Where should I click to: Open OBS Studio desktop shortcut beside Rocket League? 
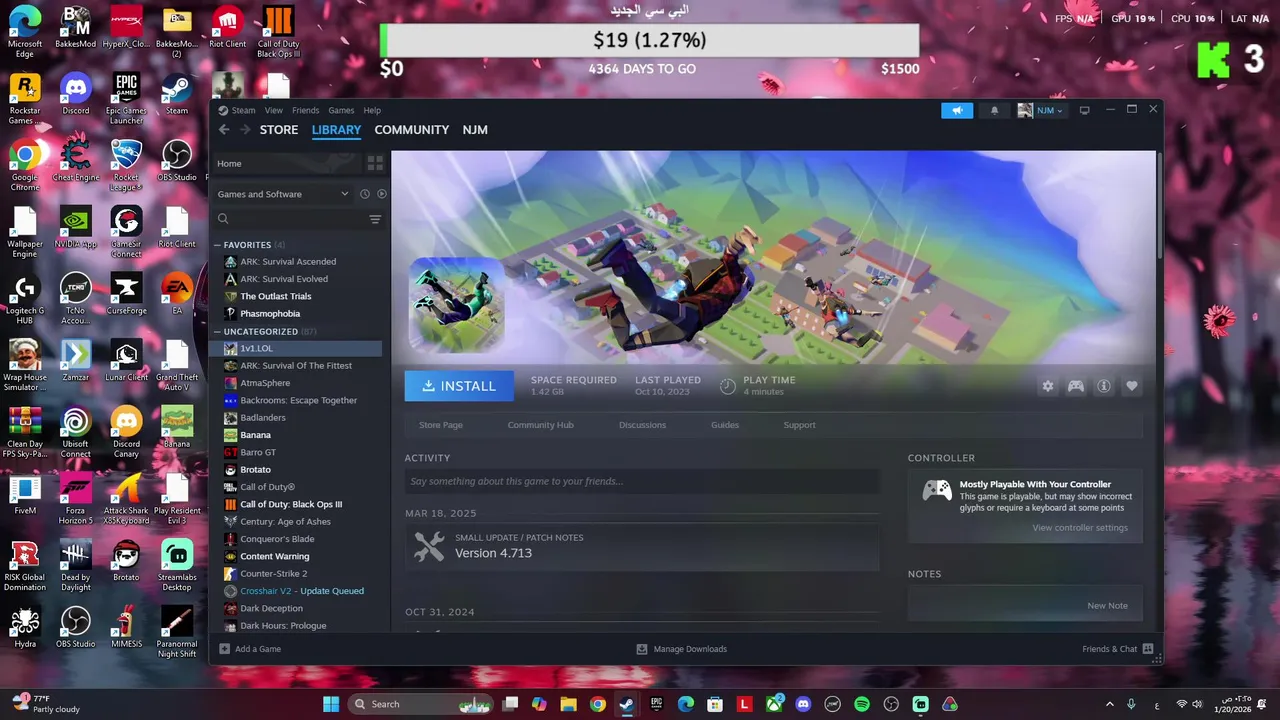177,160
